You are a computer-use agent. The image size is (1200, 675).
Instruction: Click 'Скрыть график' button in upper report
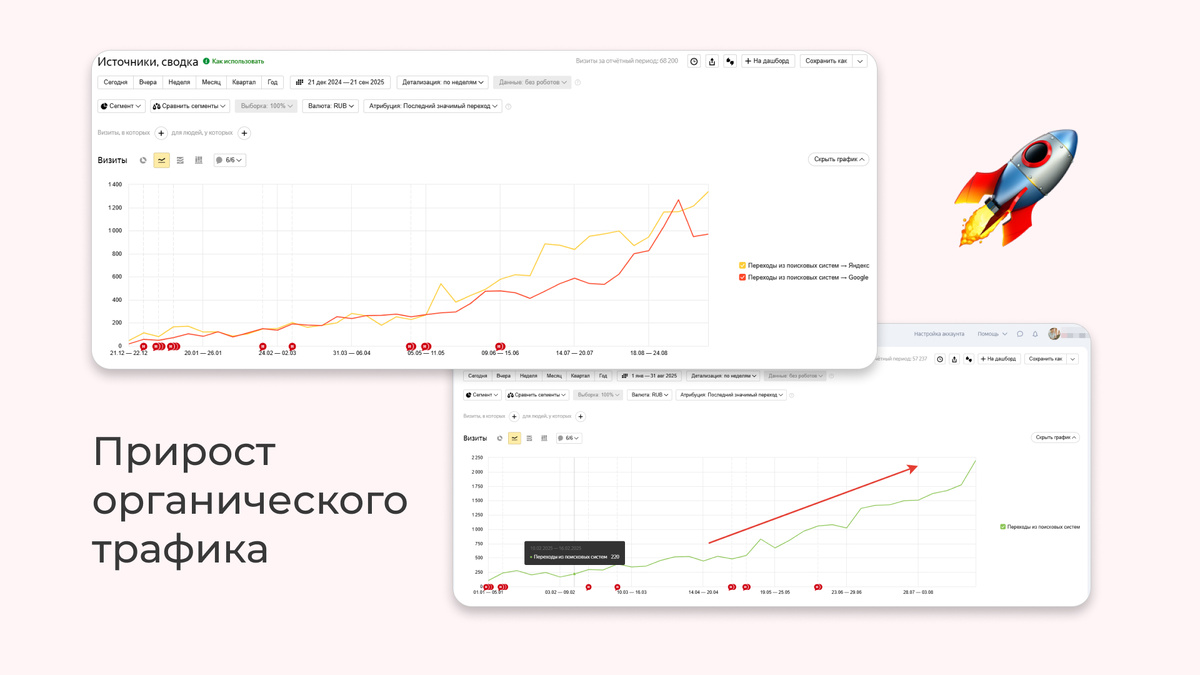pyautogui.click(x=838, y=159)
